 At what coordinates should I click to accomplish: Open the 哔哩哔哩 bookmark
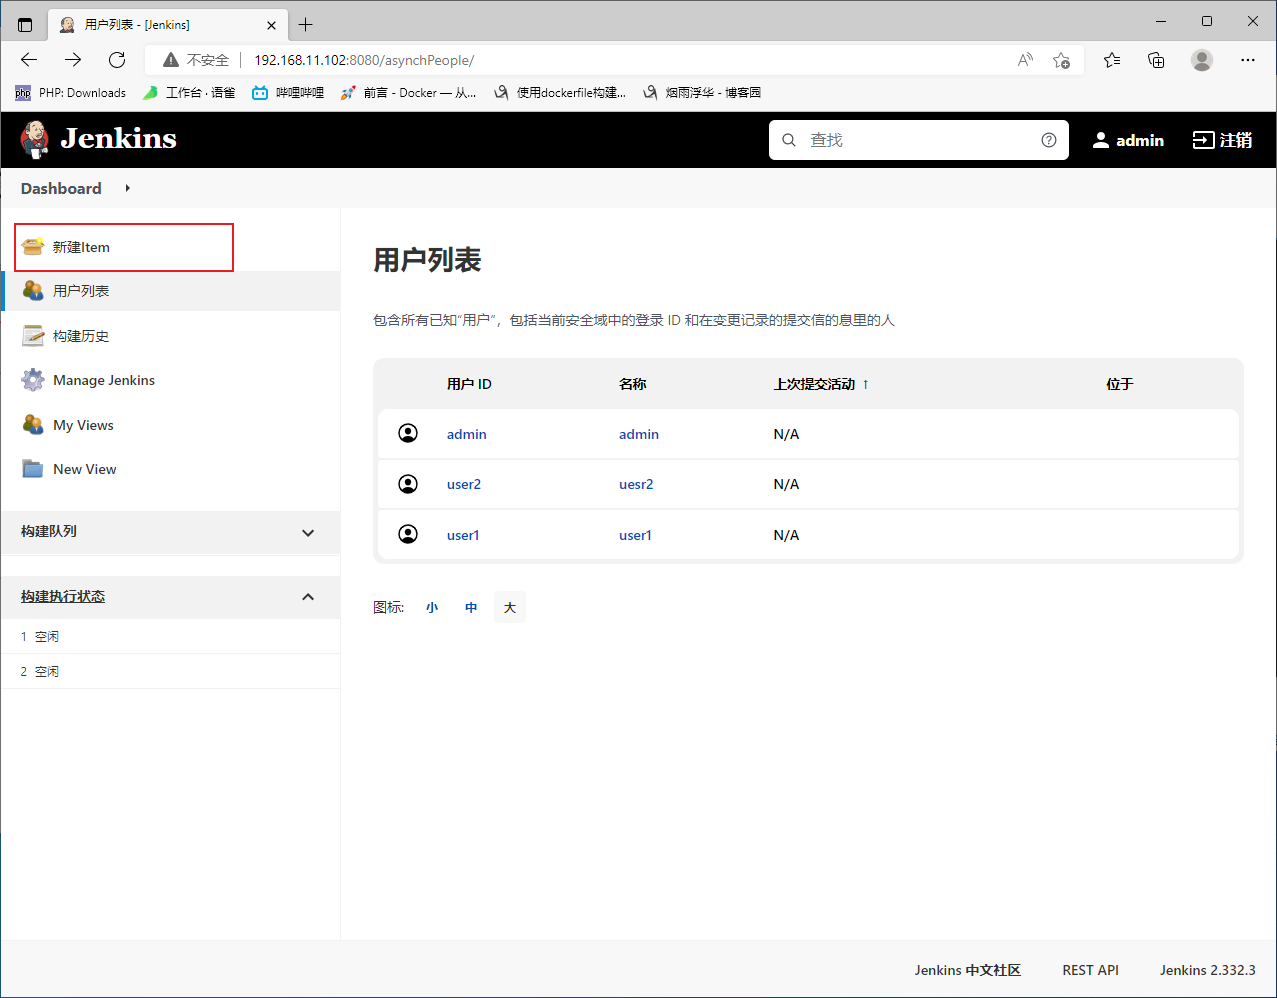[x=288, y=93]
